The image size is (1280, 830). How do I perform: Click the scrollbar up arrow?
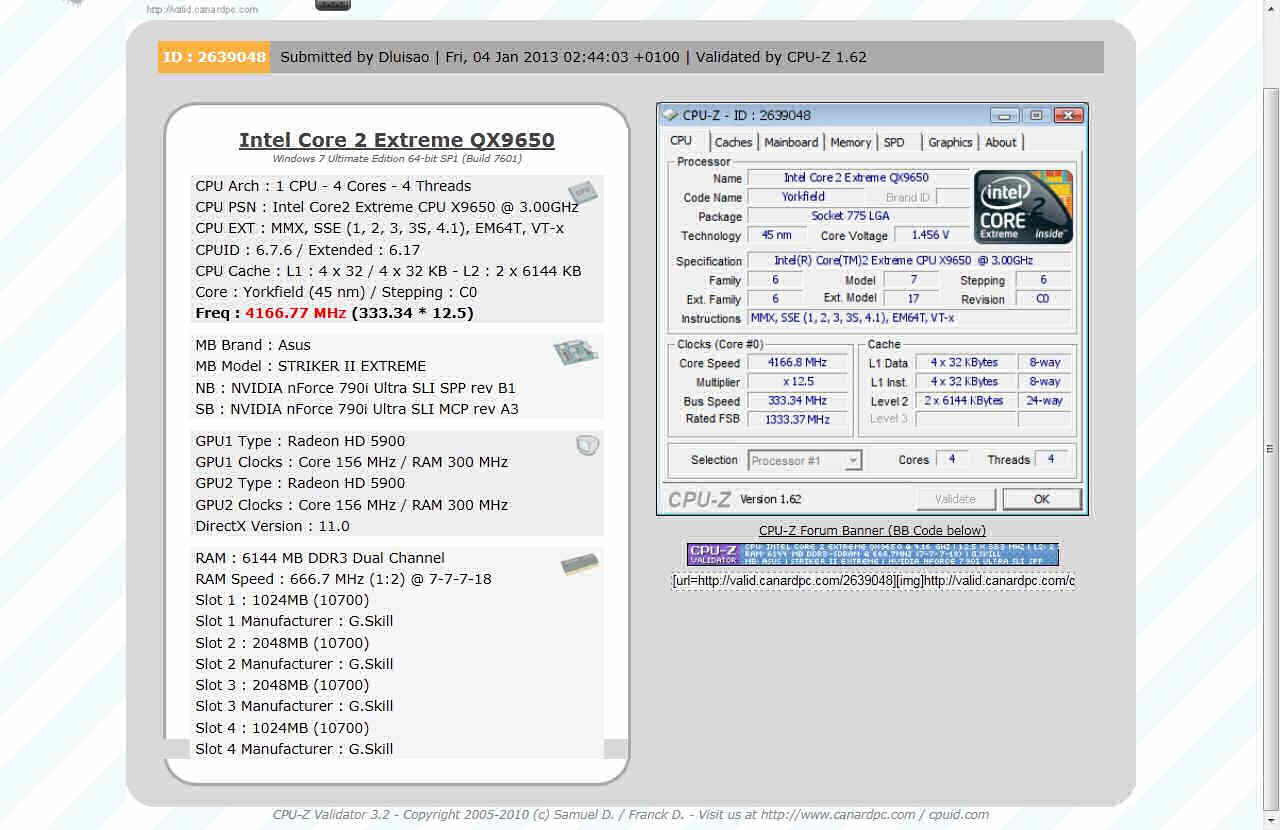(1271, 8)
